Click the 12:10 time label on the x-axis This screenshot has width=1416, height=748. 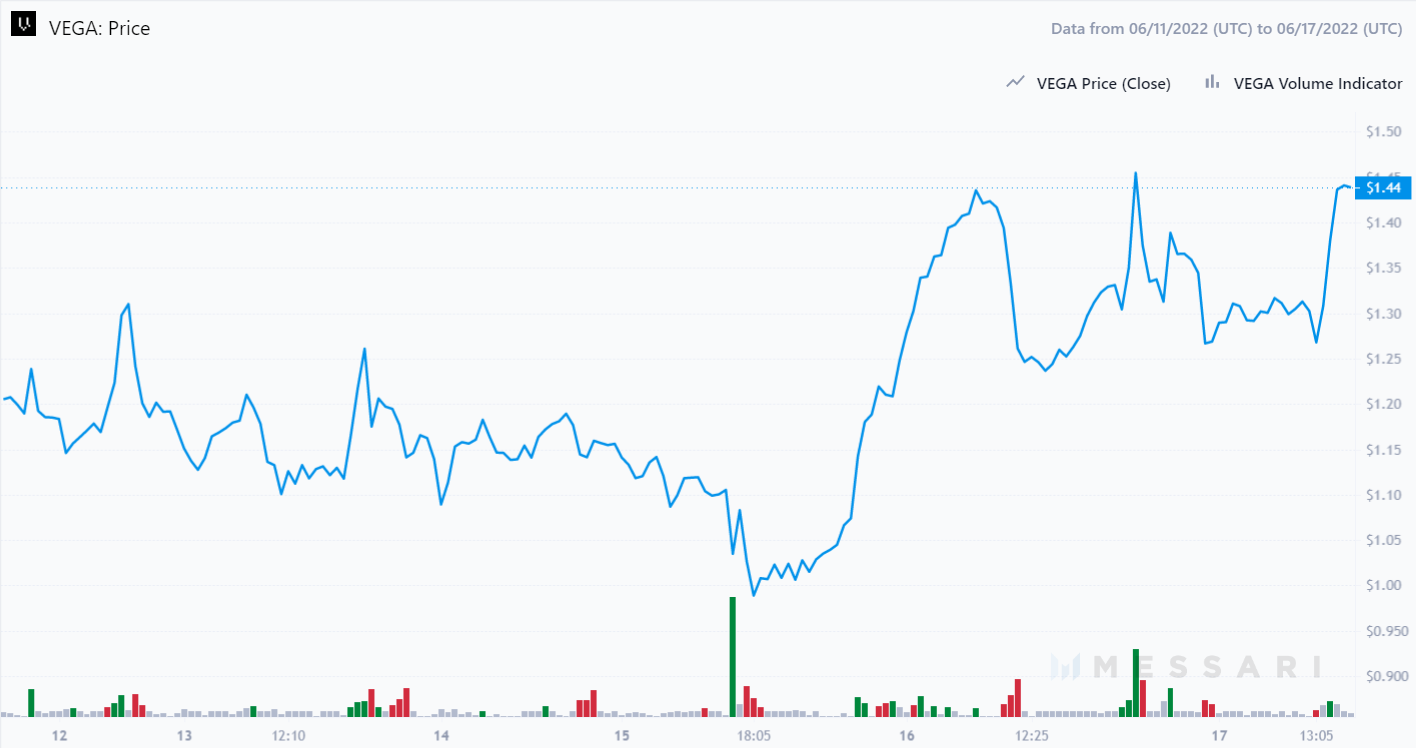point(288,736)
